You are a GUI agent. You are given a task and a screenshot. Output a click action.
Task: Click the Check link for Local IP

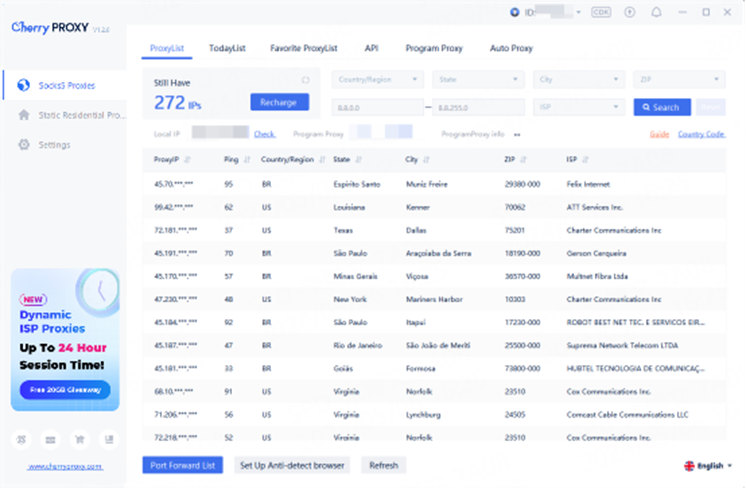click(265, 134)
